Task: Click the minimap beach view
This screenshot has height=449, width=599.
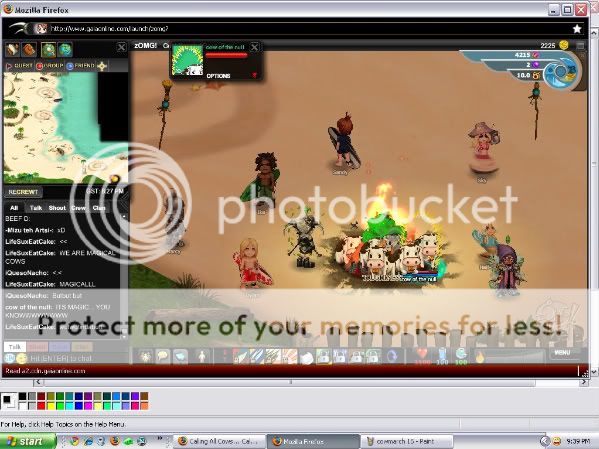Action: pos(66,128)
